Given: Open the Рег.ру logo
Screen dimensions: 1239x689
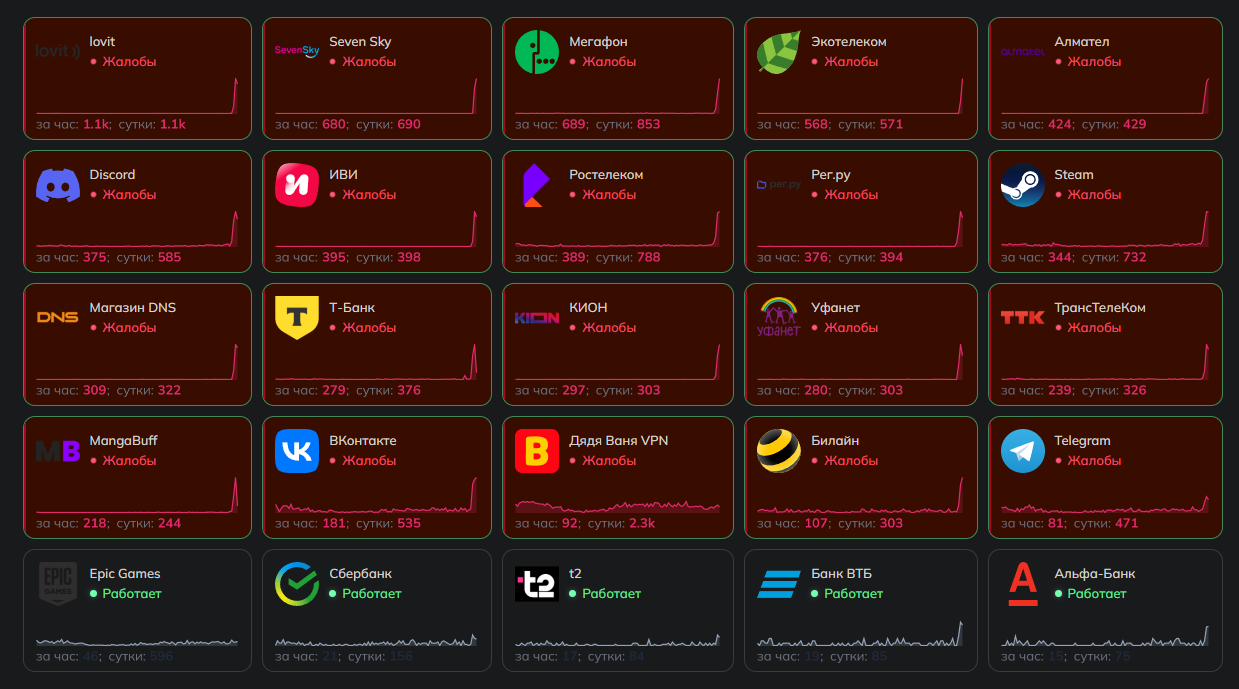Looking at the screenshot, I should coord(779,185).
